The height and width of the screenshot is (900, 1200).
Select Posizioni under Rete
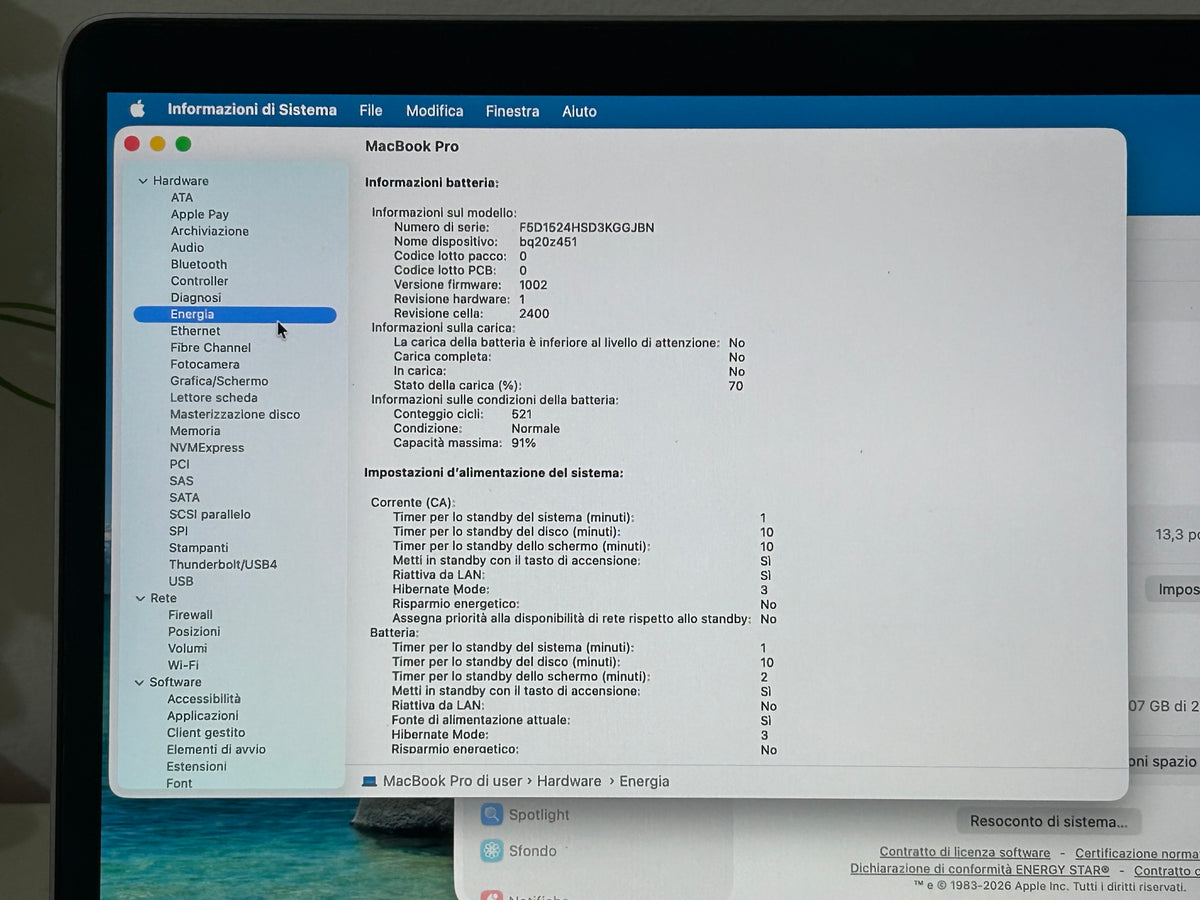[194, 632]
